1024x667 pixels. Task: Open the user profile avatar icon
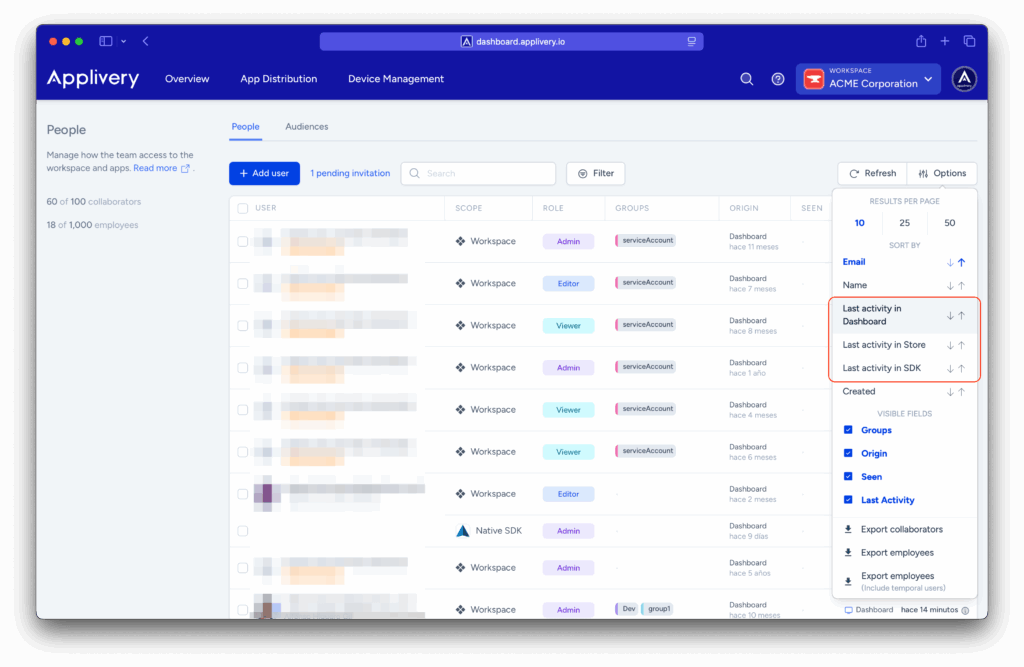[964, 79]
